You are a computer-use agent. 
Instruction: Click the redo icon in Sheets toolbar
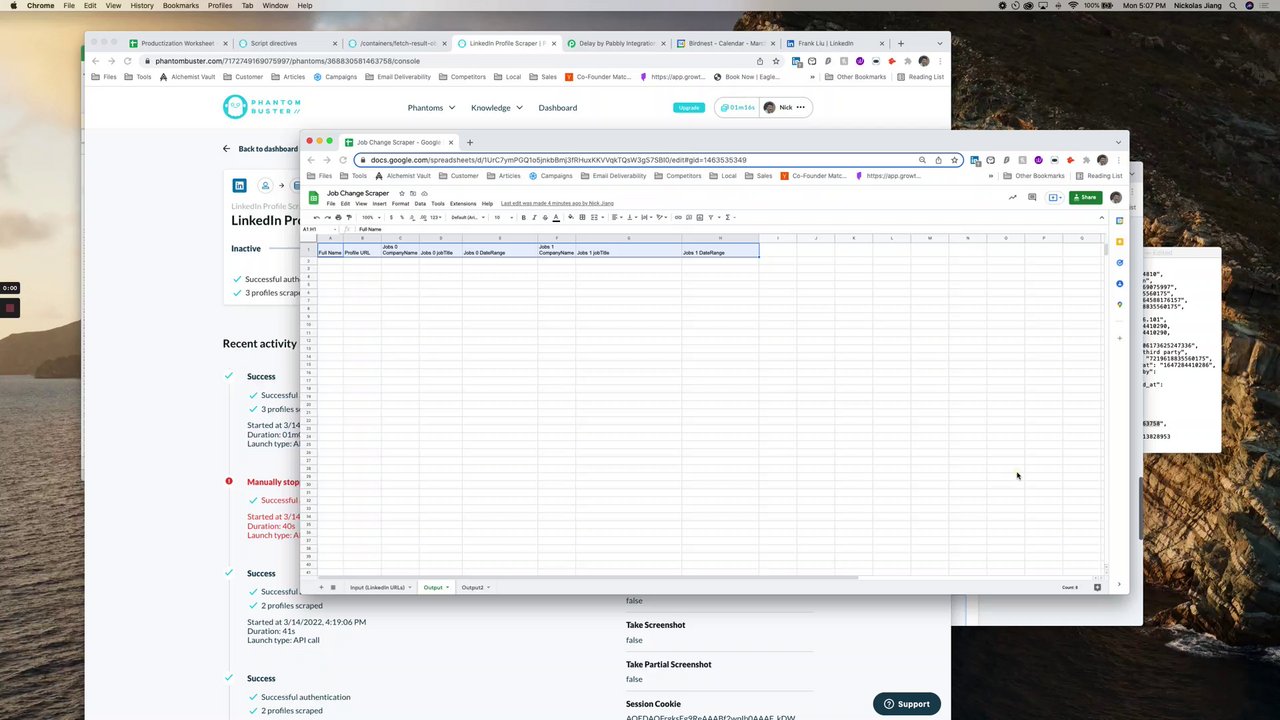coord(327,217)
